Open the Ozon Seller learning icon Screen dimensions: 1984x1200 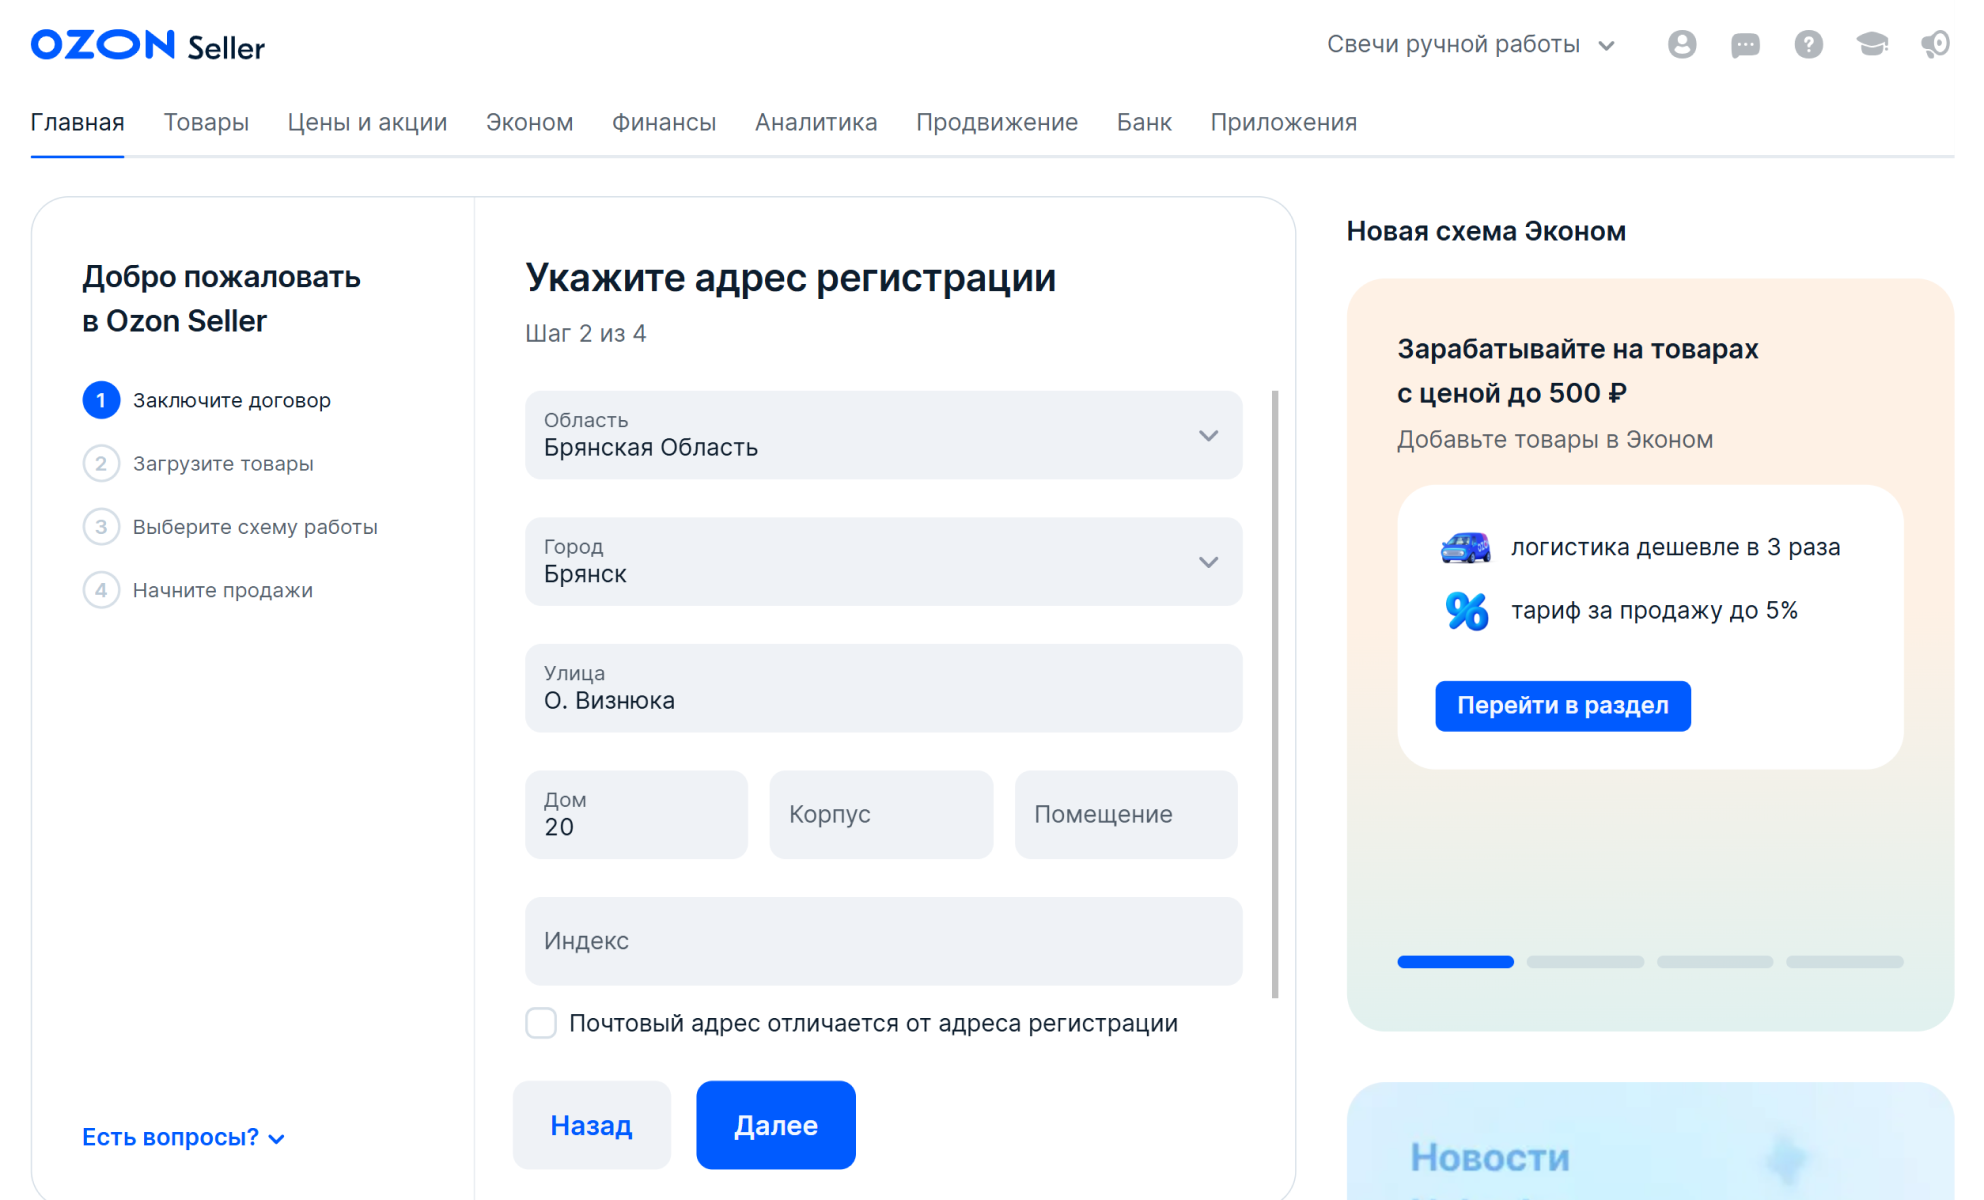pyautogui.click(x=1871, y=44)
